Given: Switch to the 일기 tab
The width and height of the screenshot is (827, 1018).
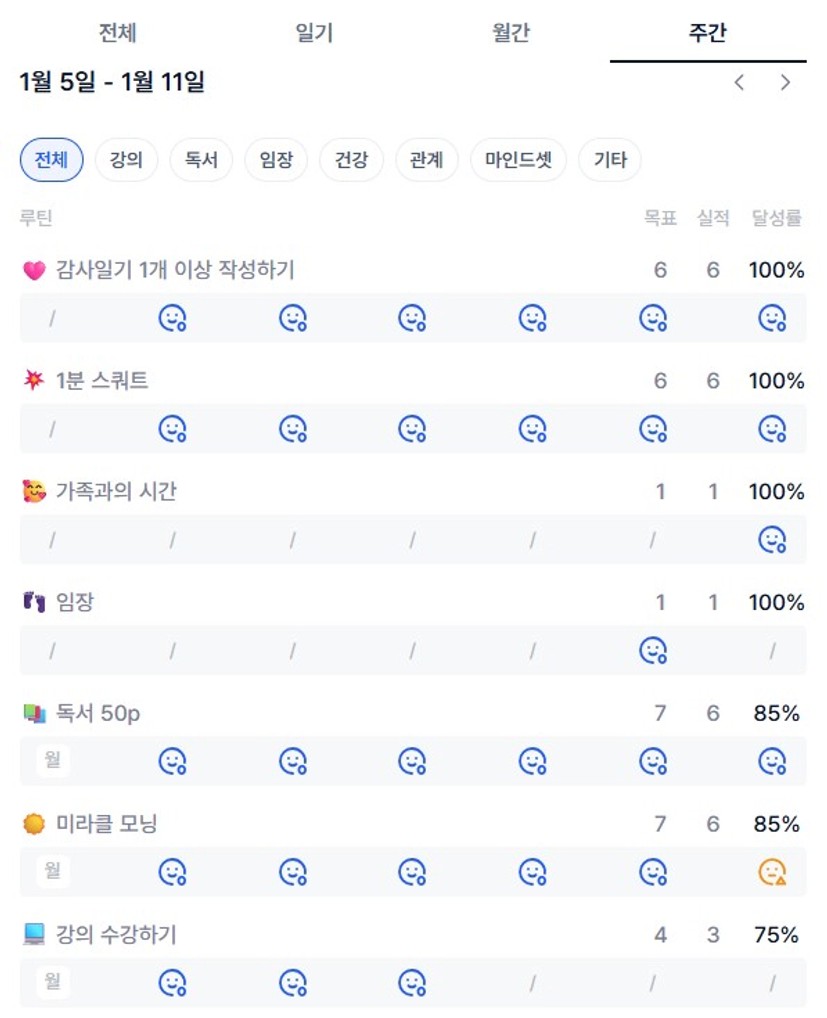Looking at the screenshot, I should 314,33.
